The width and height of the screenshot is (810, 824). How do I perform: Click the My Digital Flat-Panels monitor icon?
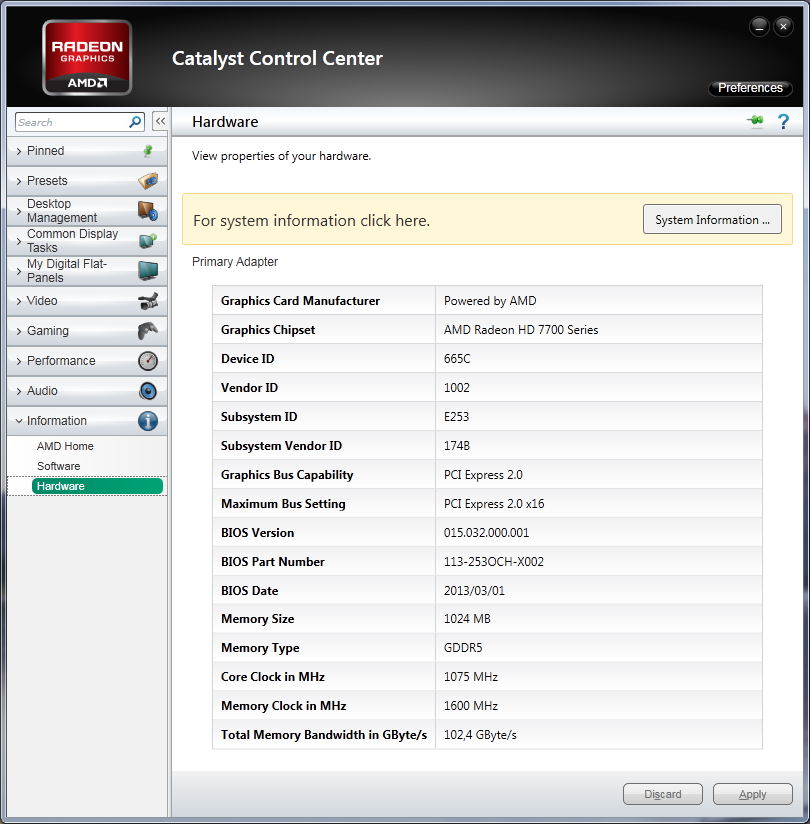pyautogui.click(x=148, y=271)
